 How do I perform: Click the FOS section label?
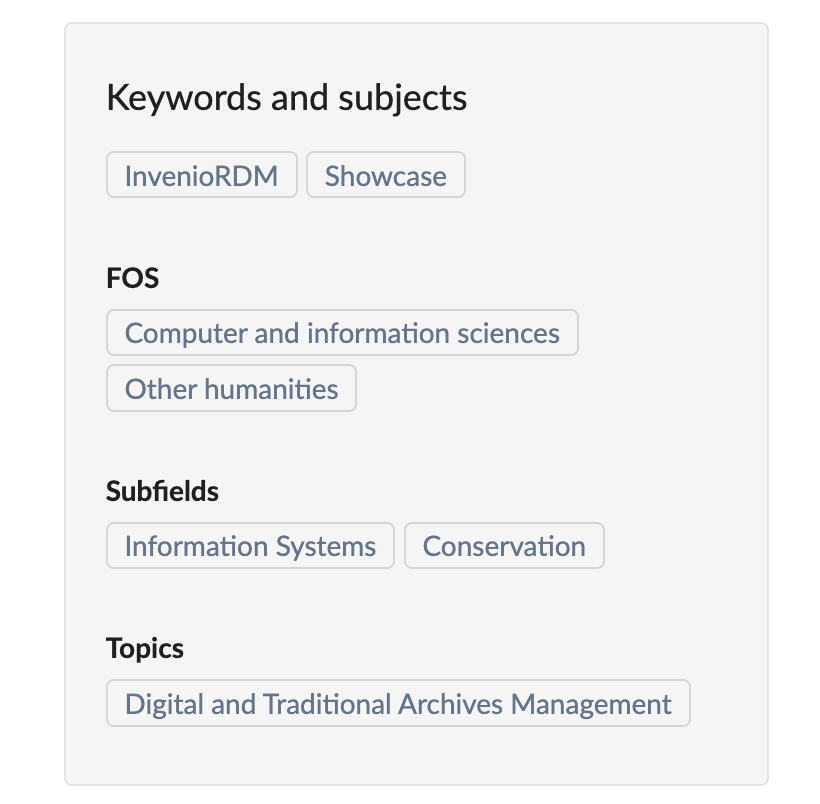pyautogui.click(x=132, y=277)
